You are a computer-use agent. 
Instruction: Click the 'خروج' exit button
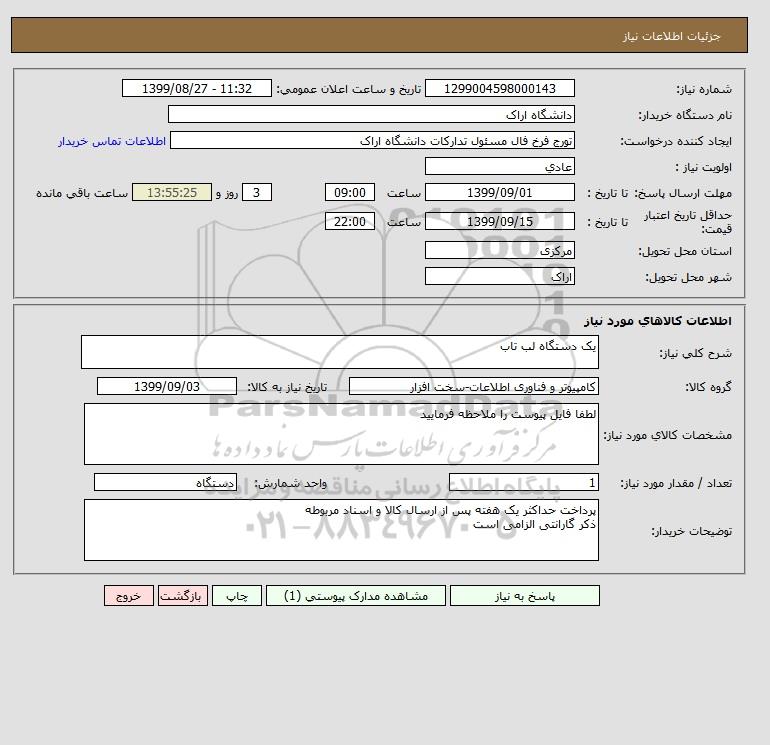pos(129,596)
